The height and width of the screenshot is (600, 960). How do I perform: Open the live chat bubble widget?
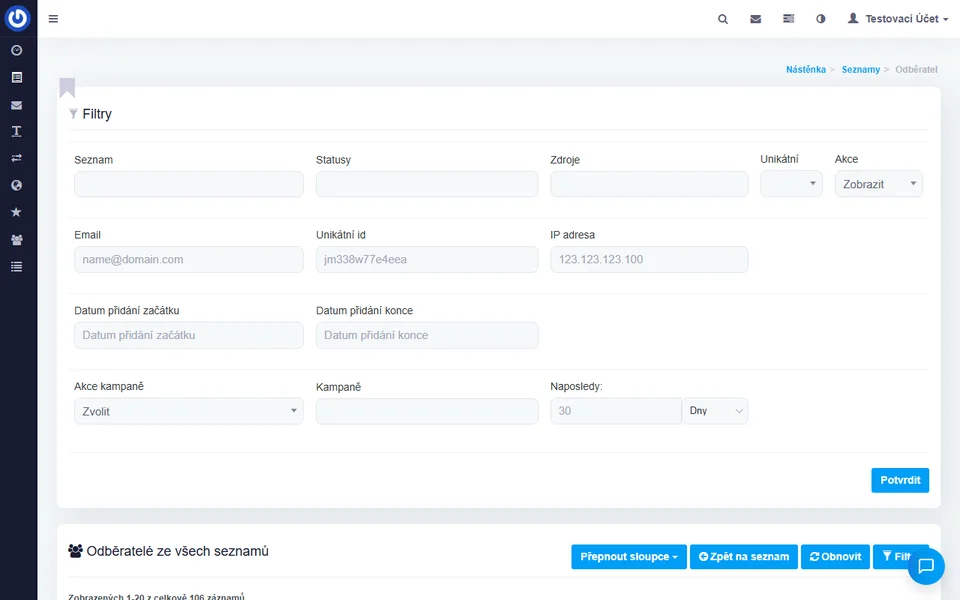pos(926,566)
